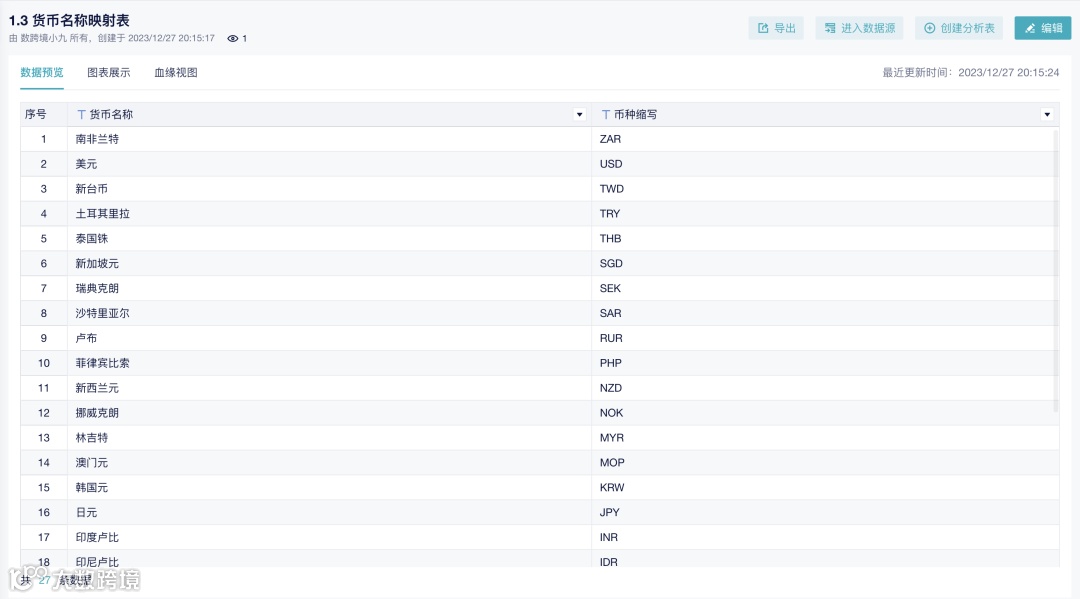
Task: Select cell 日元
Action: [329, 512]
